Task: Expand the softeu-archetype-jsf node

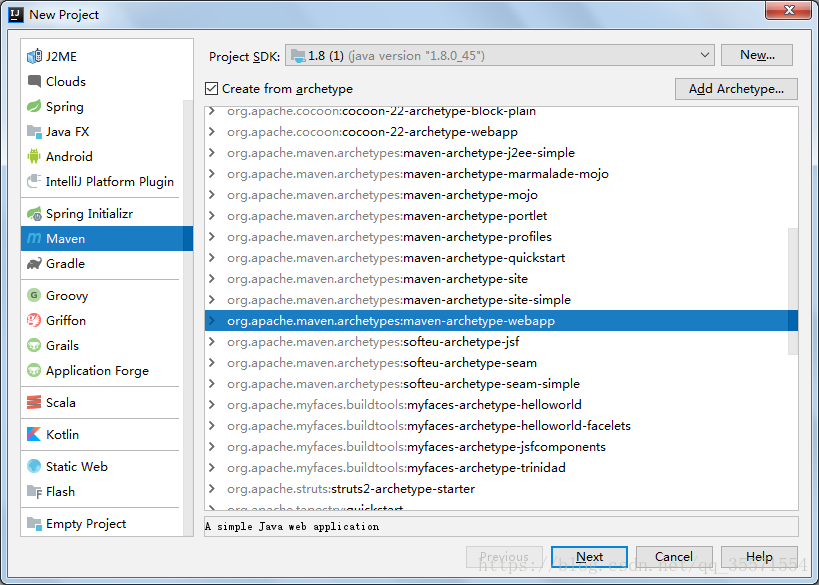Action: coord(212,342)
